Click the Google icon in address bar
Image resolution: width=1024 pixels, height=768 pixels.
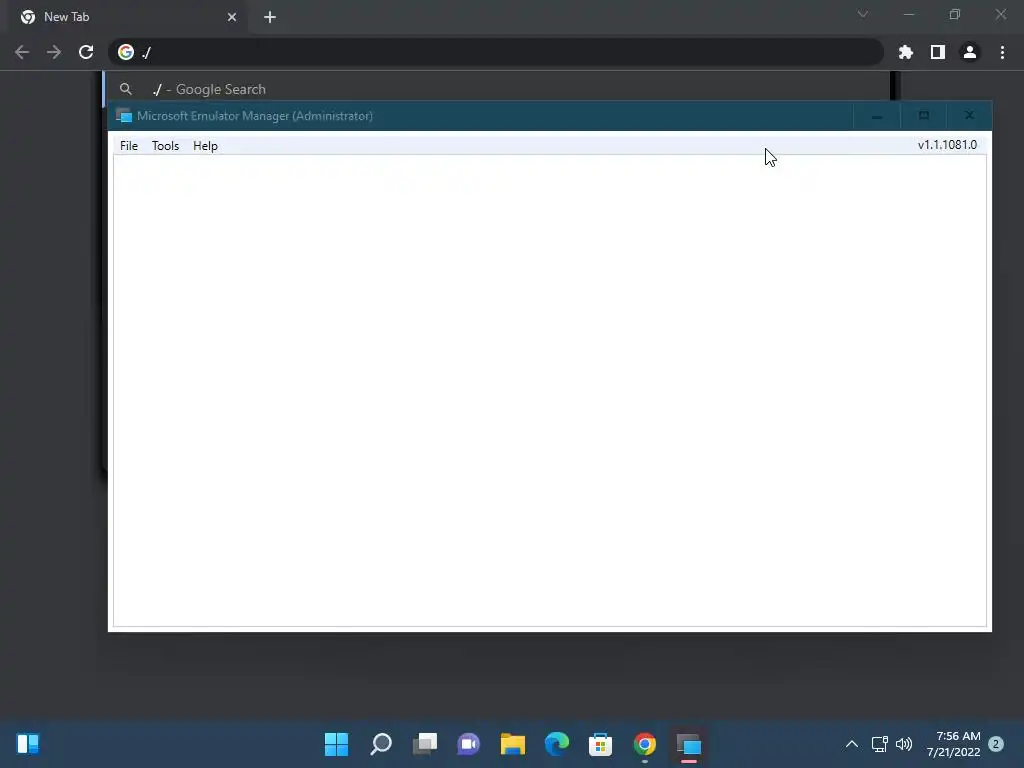126,52
